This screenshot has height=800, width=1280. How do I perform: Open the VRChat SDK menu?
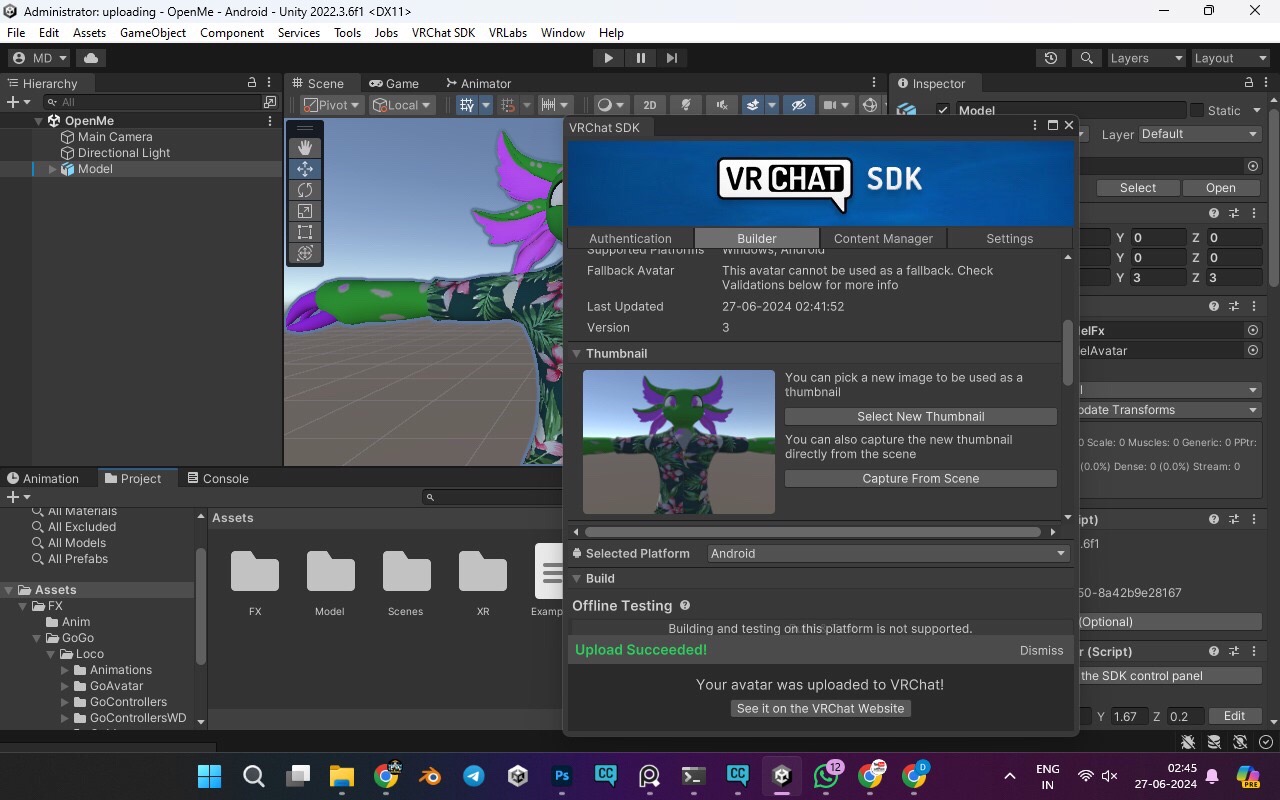tap(443, 33)
